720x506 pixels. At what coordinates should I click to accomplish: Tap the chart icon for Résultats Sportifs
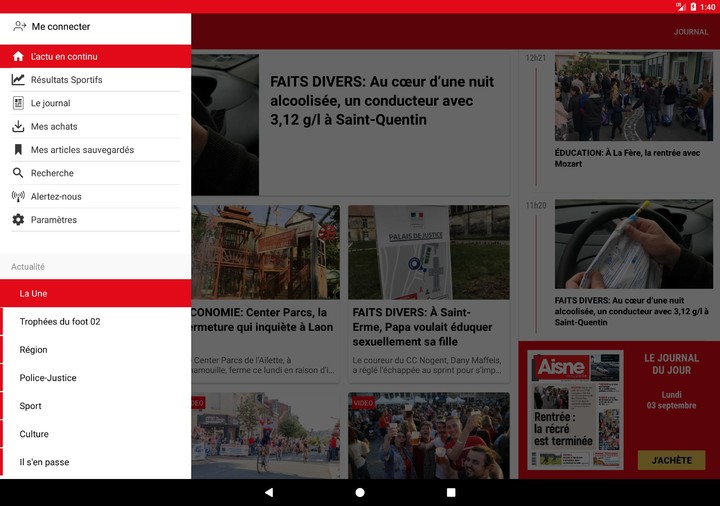click(x=18, y=80)
